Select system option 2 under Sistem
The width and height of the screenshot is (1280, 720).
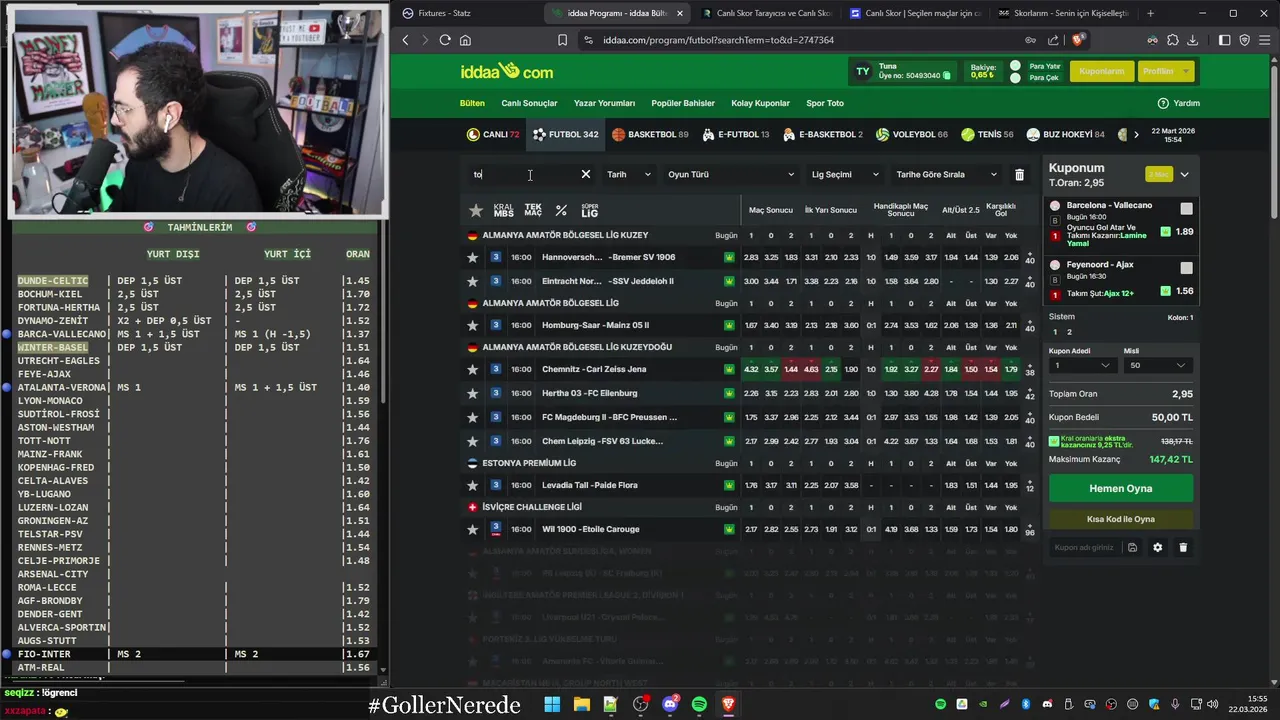point(1069,332)
